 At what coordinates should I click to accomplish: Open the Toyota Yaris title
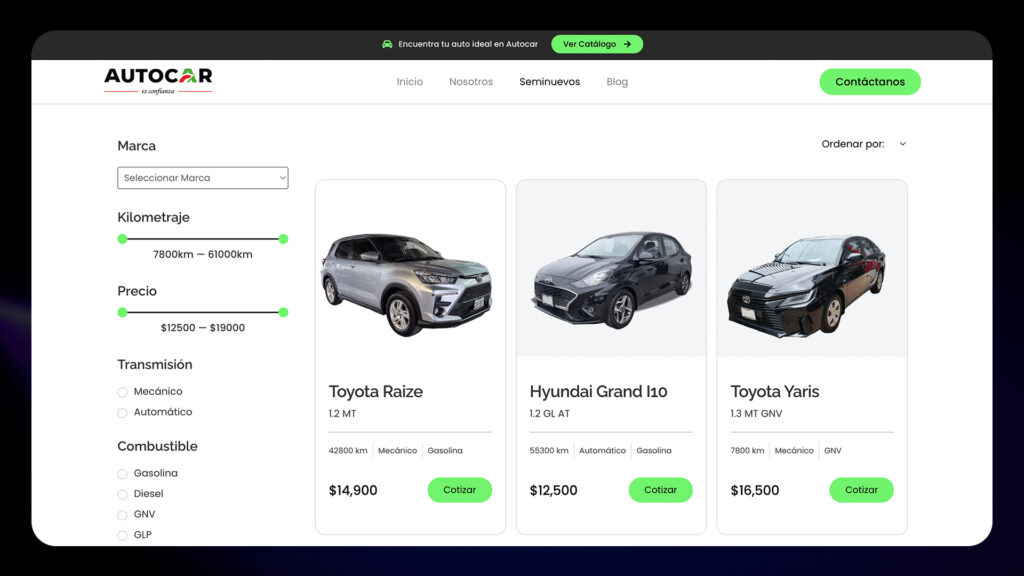click(775, 391)
